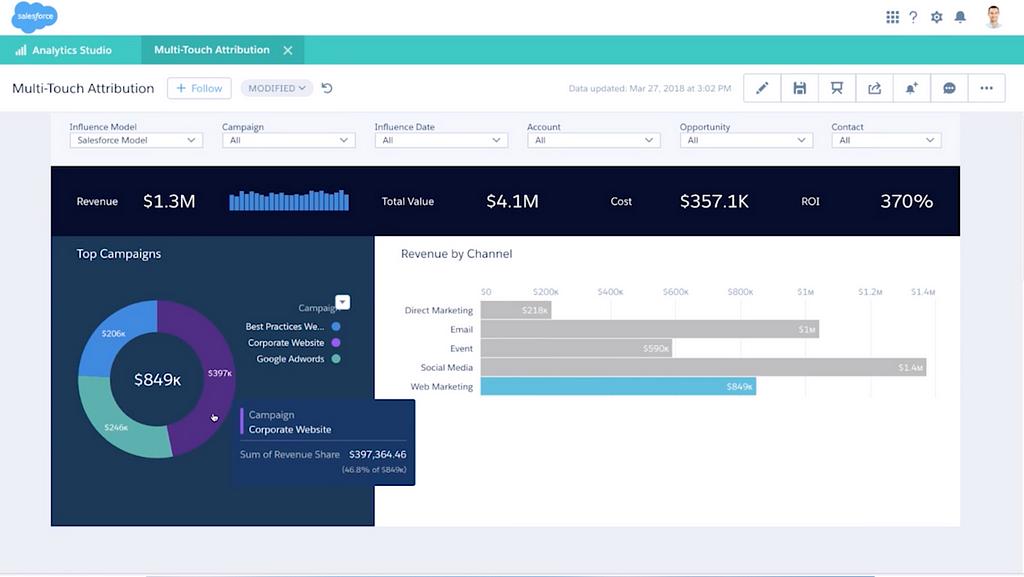Click the Follow button
The height and width of the screenshot is (577, 1024).
[199, 88]
